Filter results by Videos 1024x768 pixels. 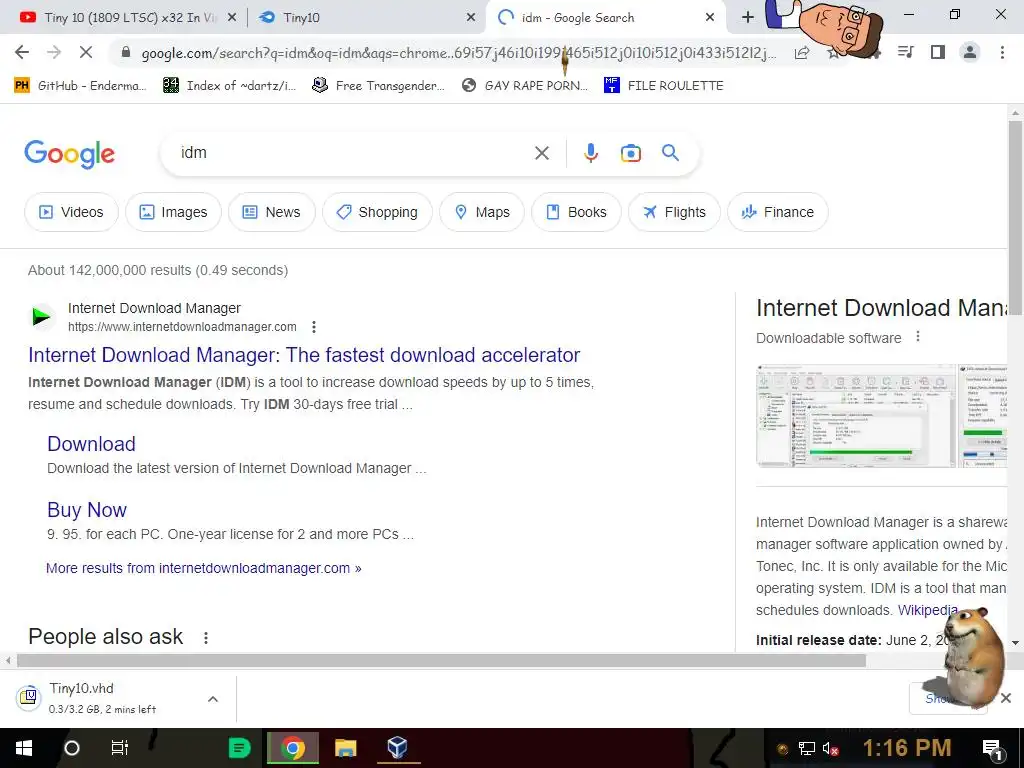point(71,212)
